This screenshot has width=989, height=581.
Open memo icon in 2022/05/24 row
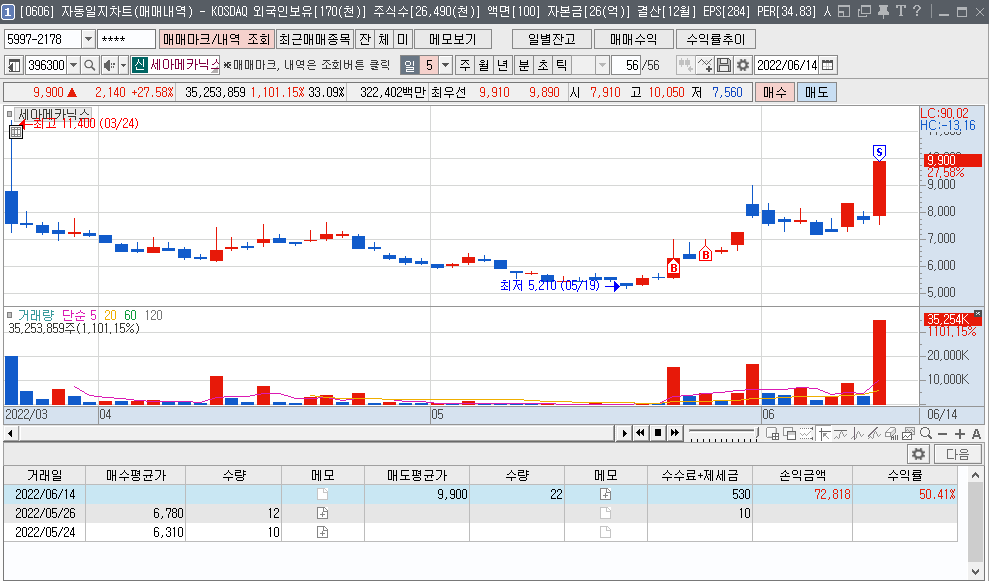[x=322, y=532]
